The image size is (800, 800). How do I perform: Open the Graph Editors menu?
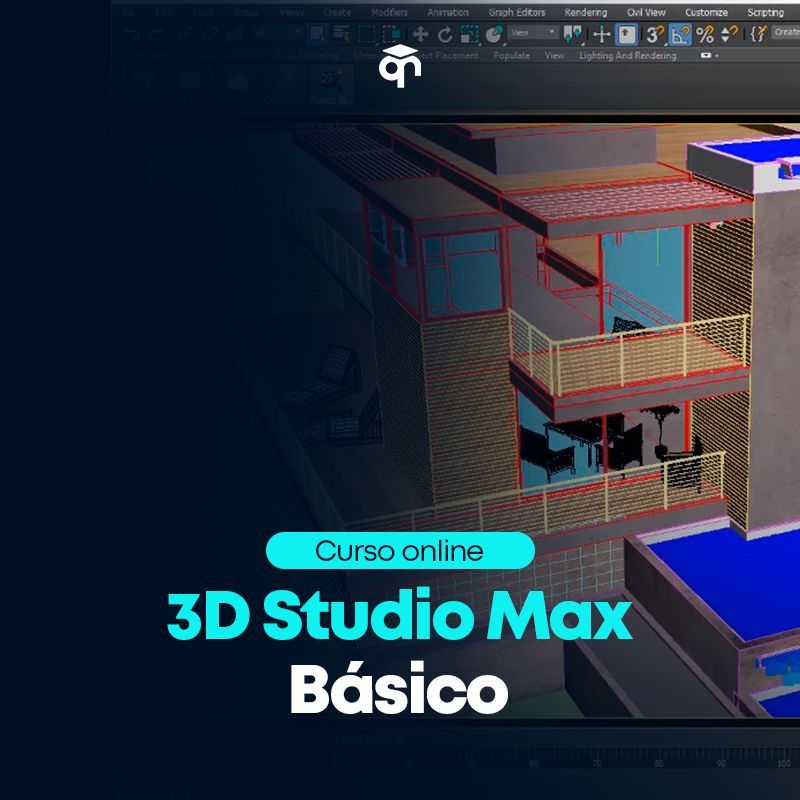(515, 12)
